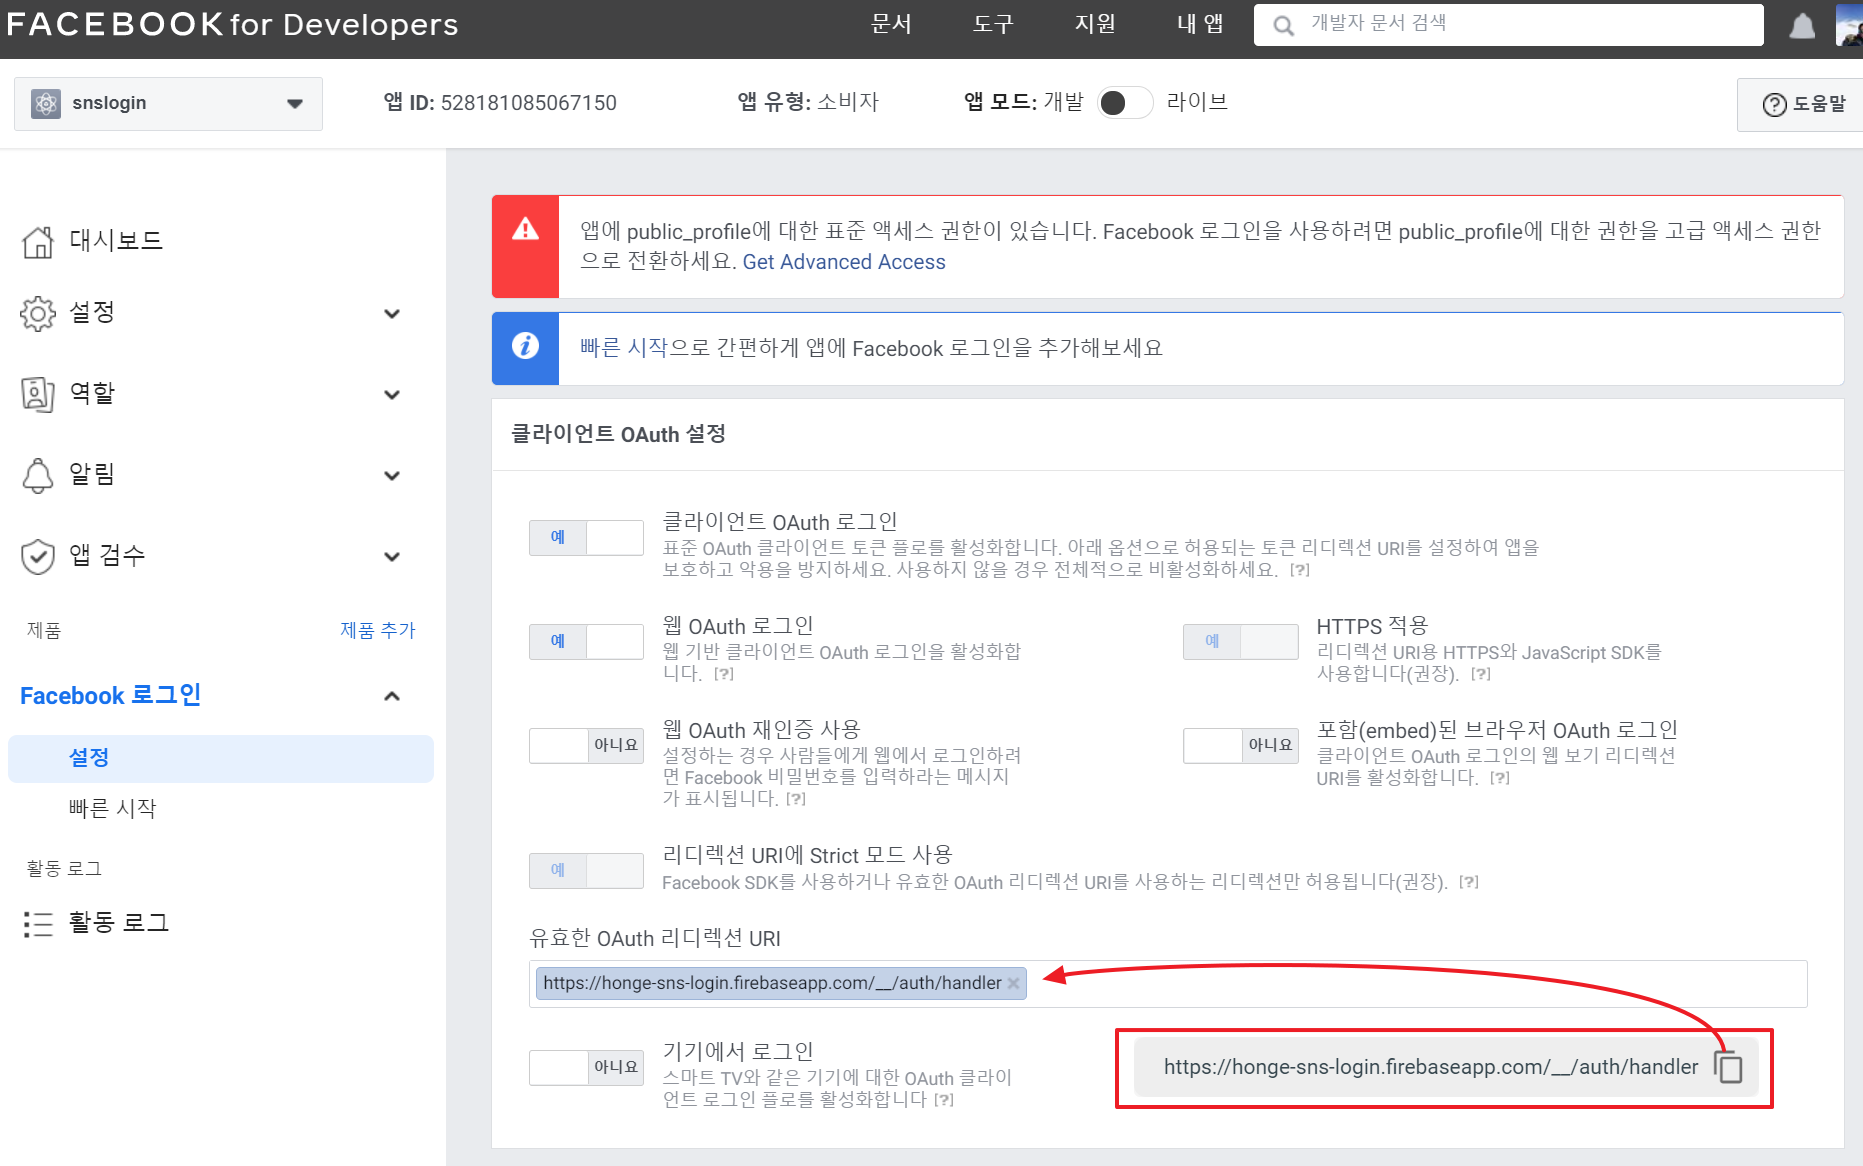Click the Get Advanced Access link
The width and height of the screenshot is (1863, 1166).
point(844,262)
